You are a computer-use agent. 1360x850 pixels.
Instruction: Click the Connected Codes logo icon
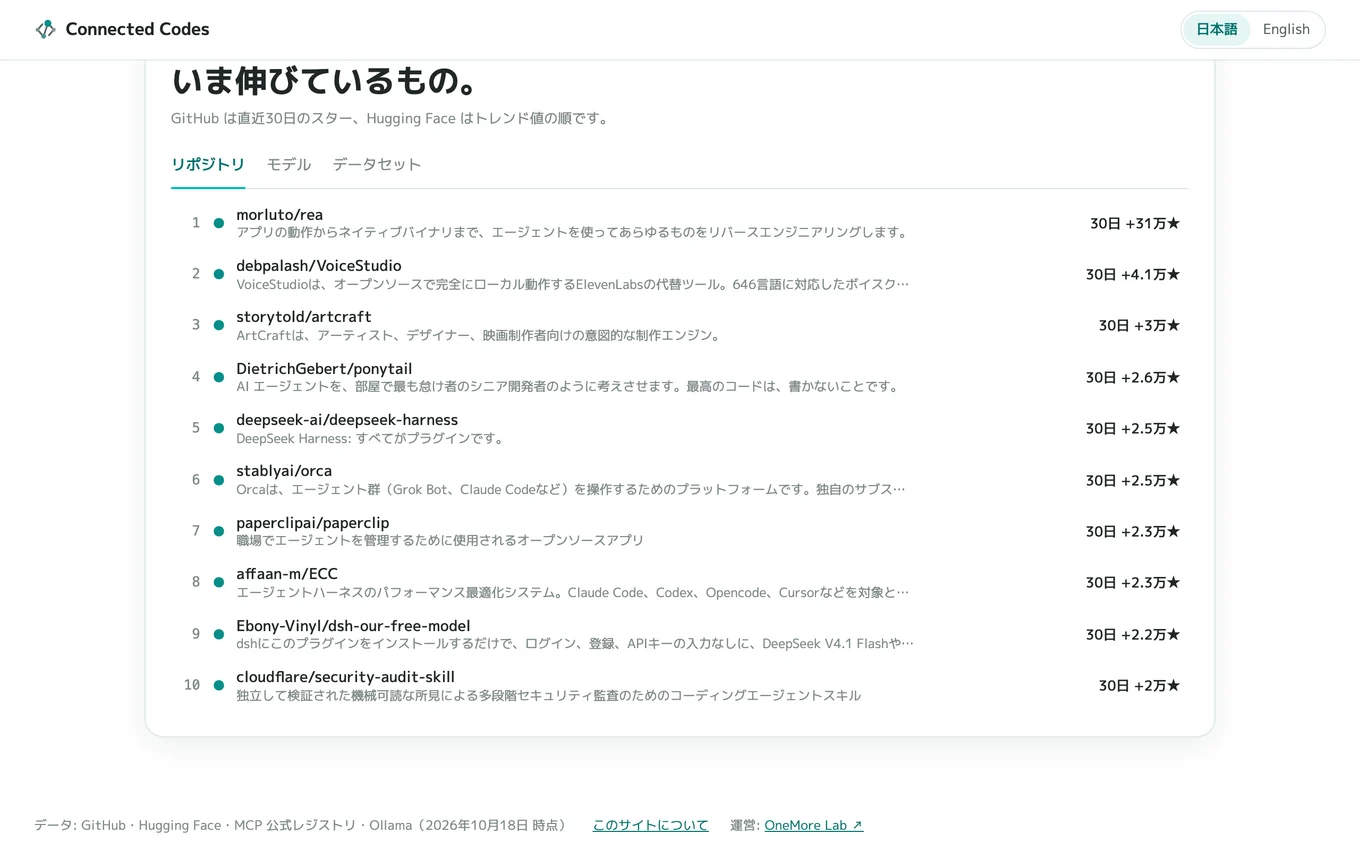(45, 29)
